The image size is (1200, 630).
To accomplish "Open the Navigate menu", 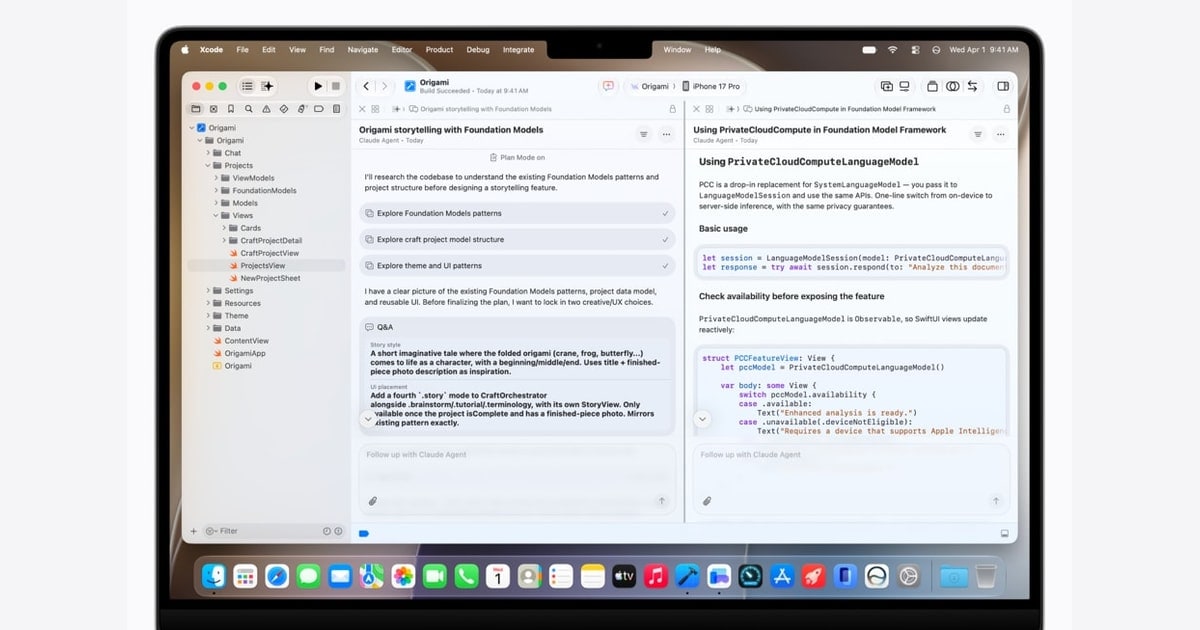I will pos(363,49).
